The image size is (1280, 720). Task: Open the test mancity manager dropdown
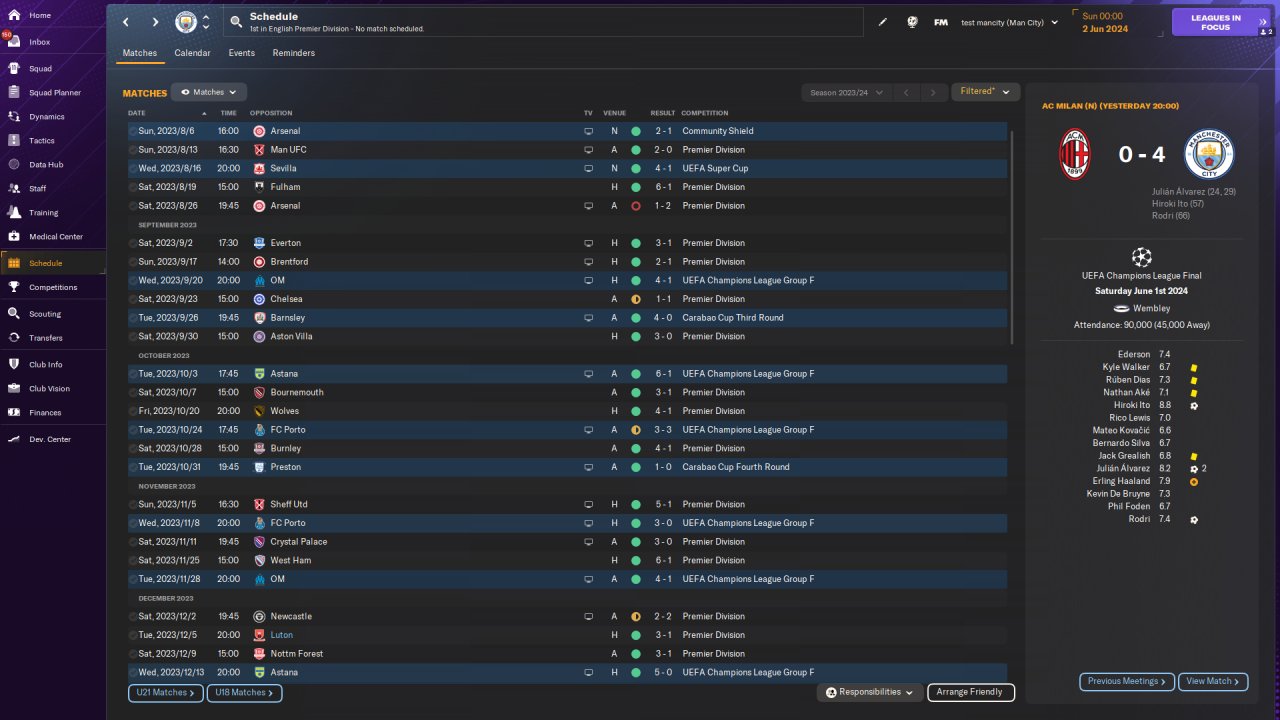pos(1010,22)
